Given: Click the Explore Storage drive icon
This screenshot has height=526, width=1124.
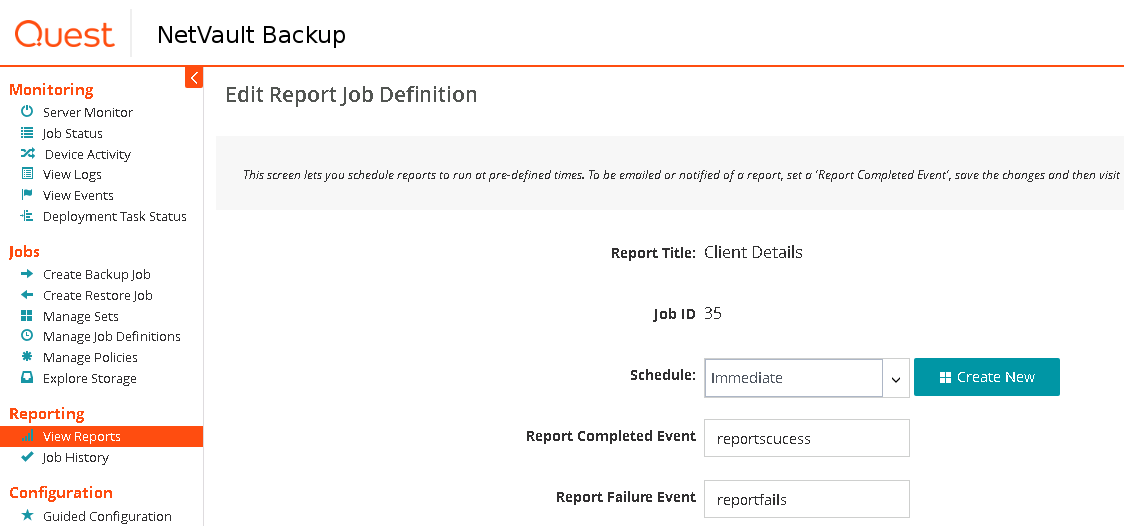Looking at the screenshot, I should tap(27, 378).
